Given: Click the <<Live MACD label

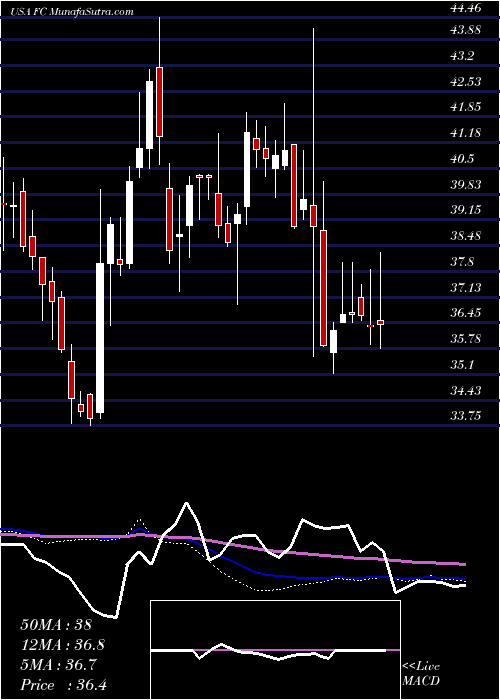Looking at the screenshot, I should click(421, 674).
